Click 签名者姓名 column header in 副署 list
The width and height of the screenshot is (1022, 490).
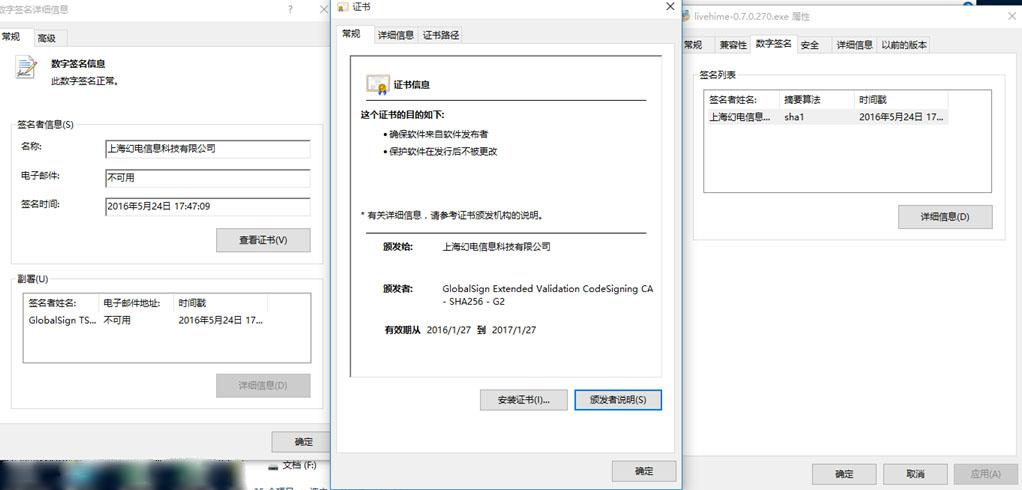[x=61, y=304]
